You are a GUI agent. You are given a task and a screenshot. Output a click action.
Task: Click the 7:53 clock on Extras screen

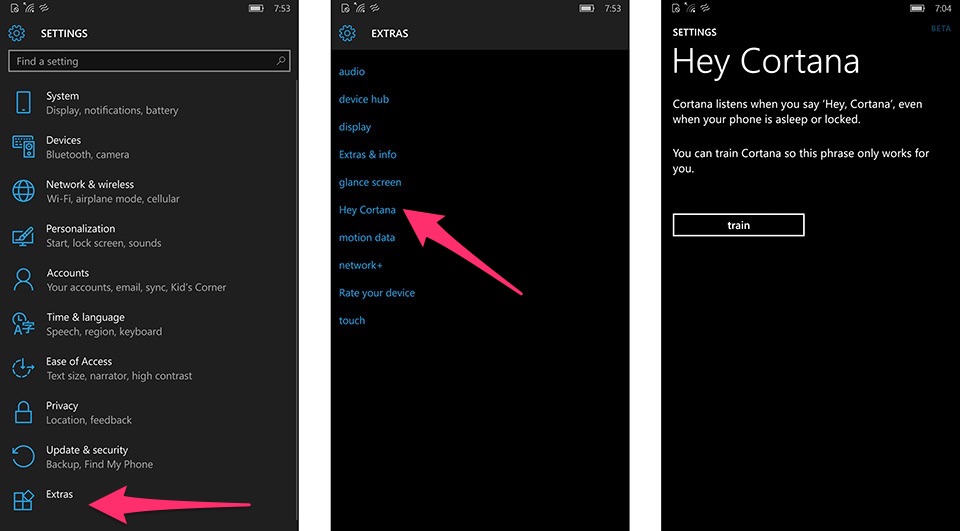click(612, 9)
